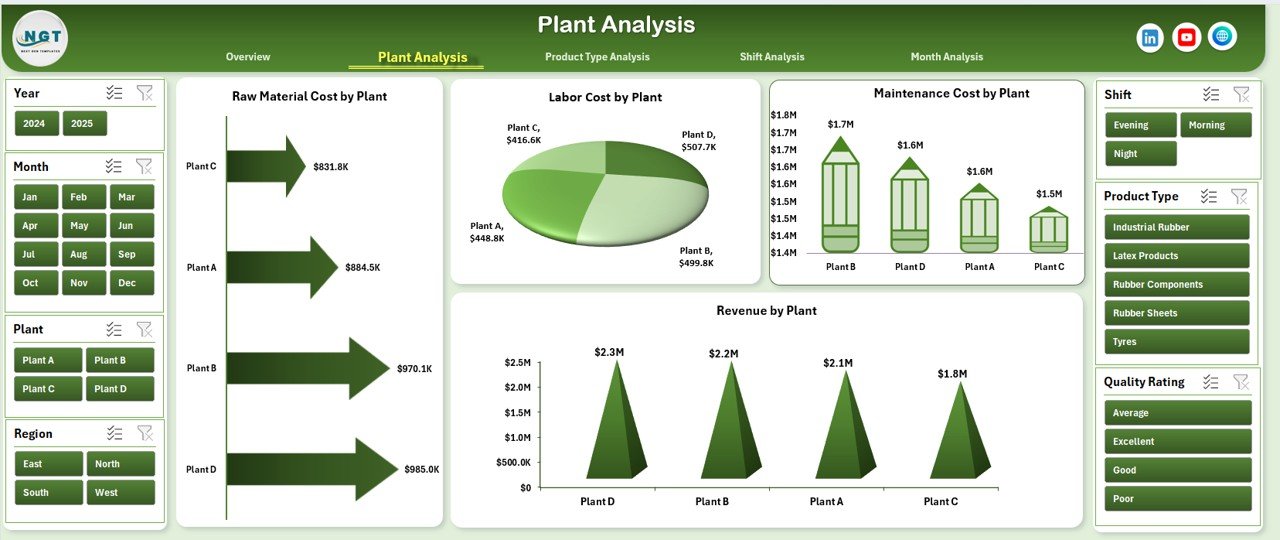The height and width of the screenshot is (540, 1280).
Task: Switch to the Overview tab
Action: [x=247, y=57]
